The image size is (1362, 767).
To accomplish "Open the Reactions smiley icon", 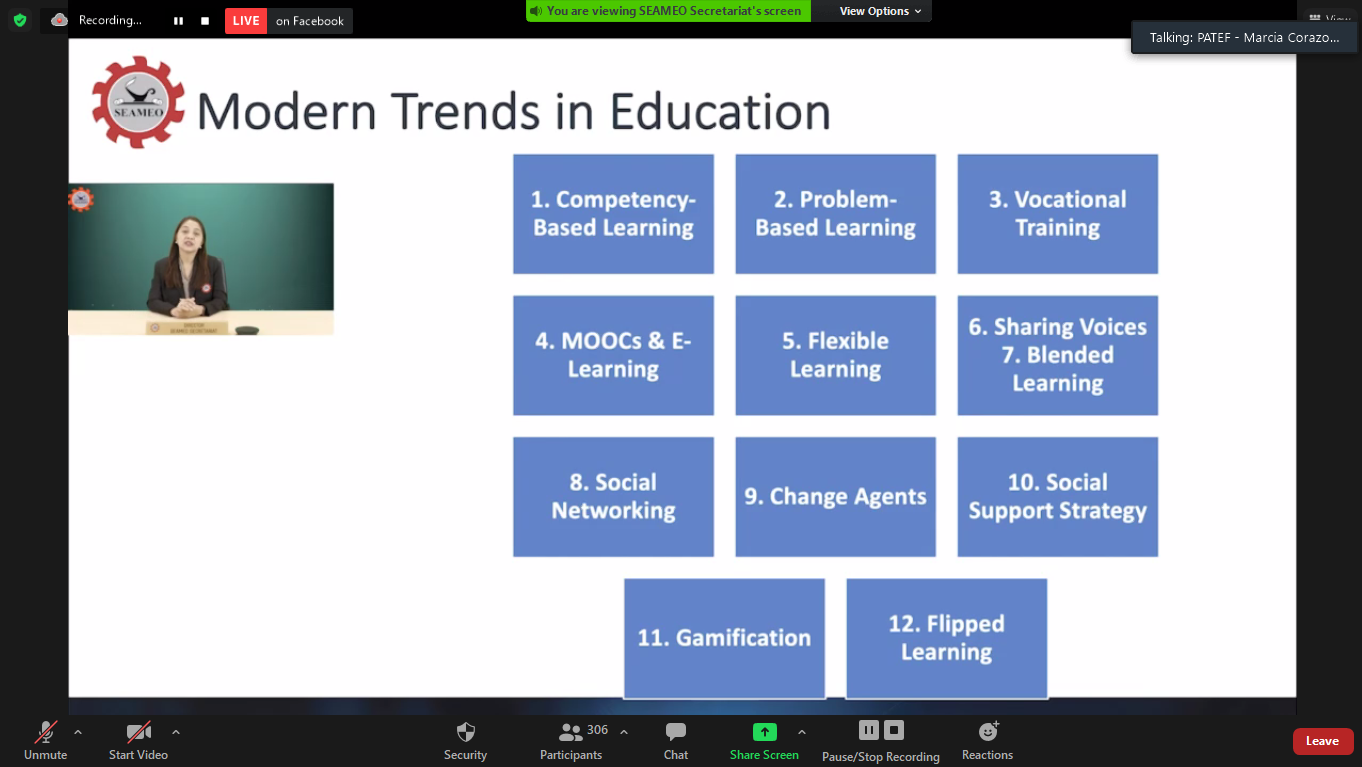I will click(988, 732).
